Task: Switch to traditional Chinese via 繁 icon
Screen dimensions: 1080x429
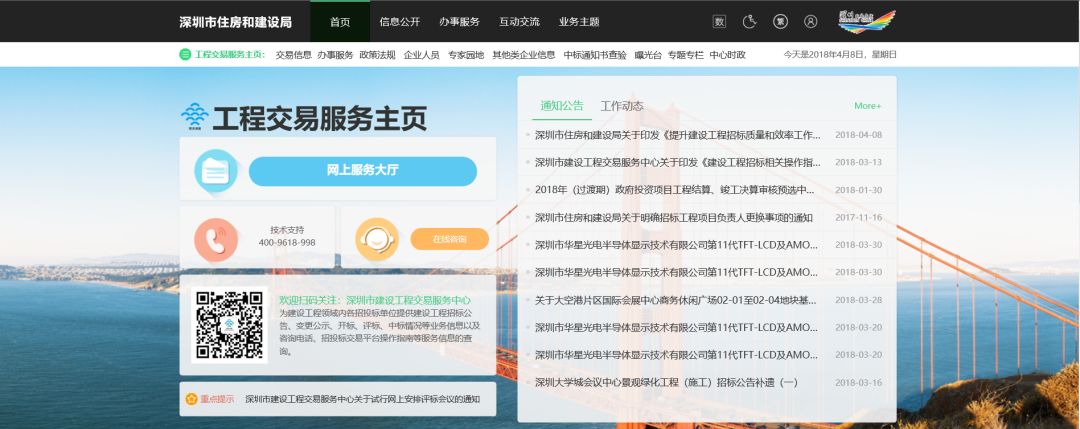Action: [780, 21]
